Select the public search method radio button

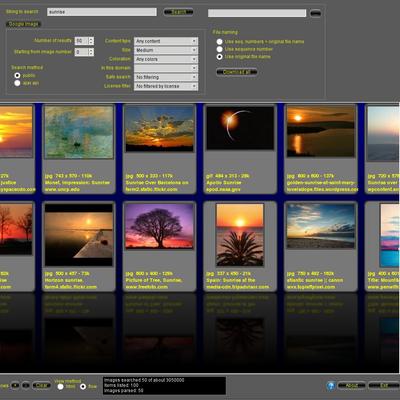pos(17,76)
